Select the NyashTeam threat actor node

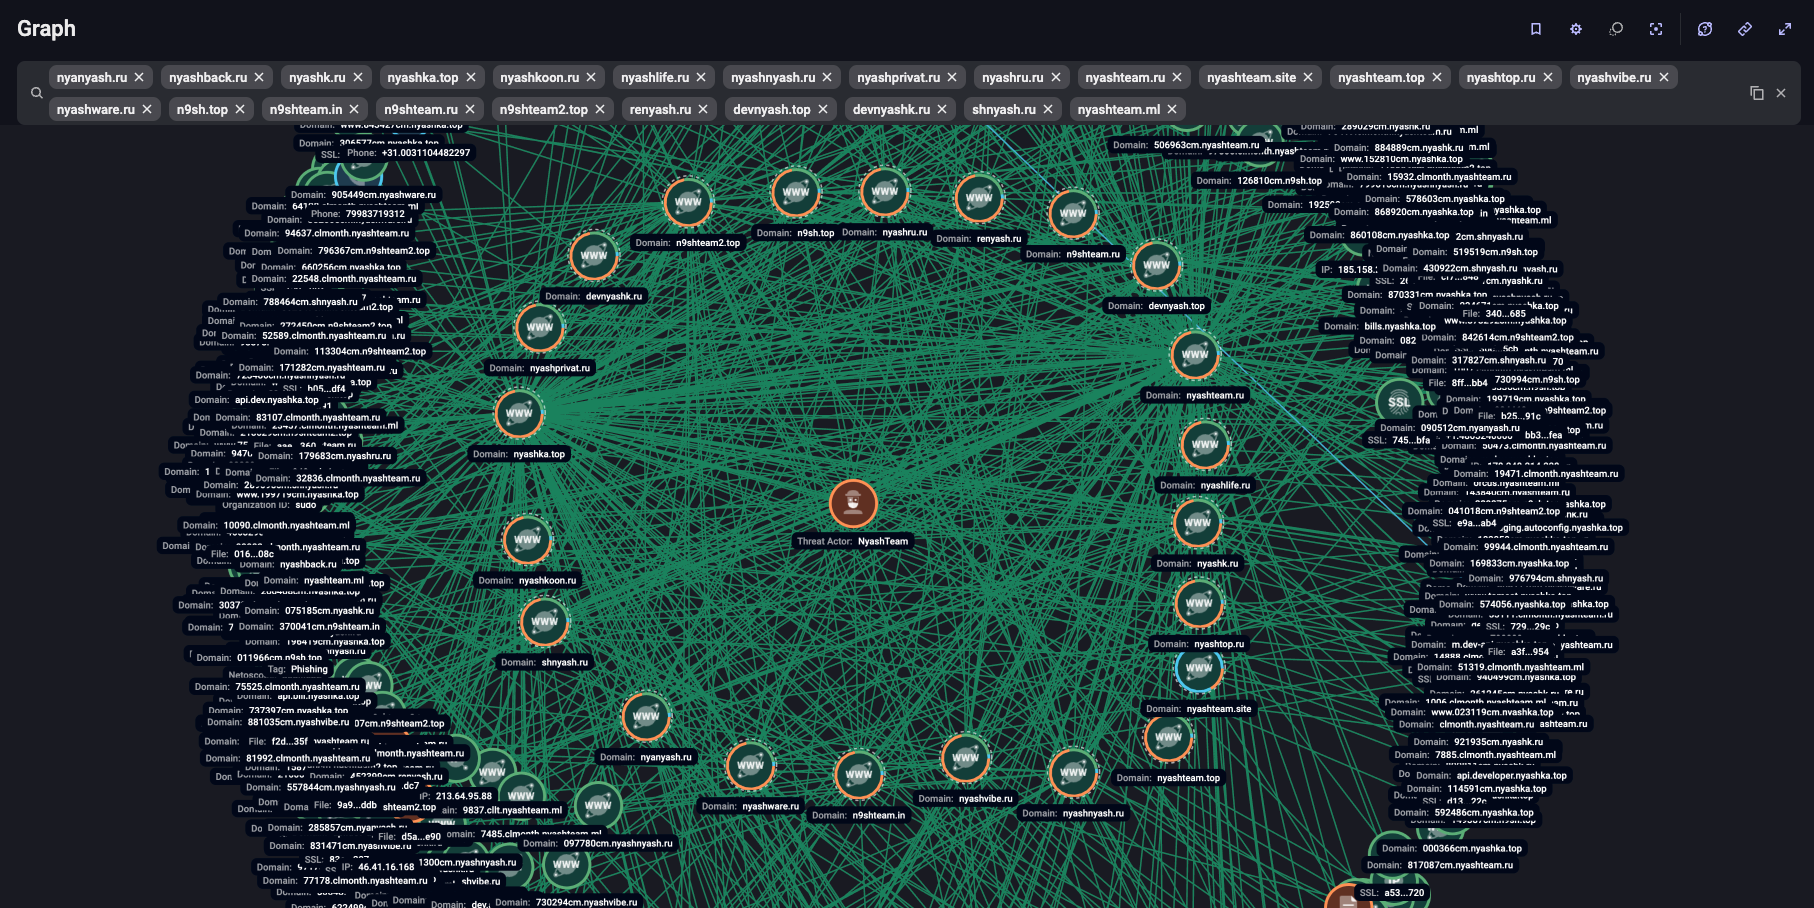click(853, 503)
